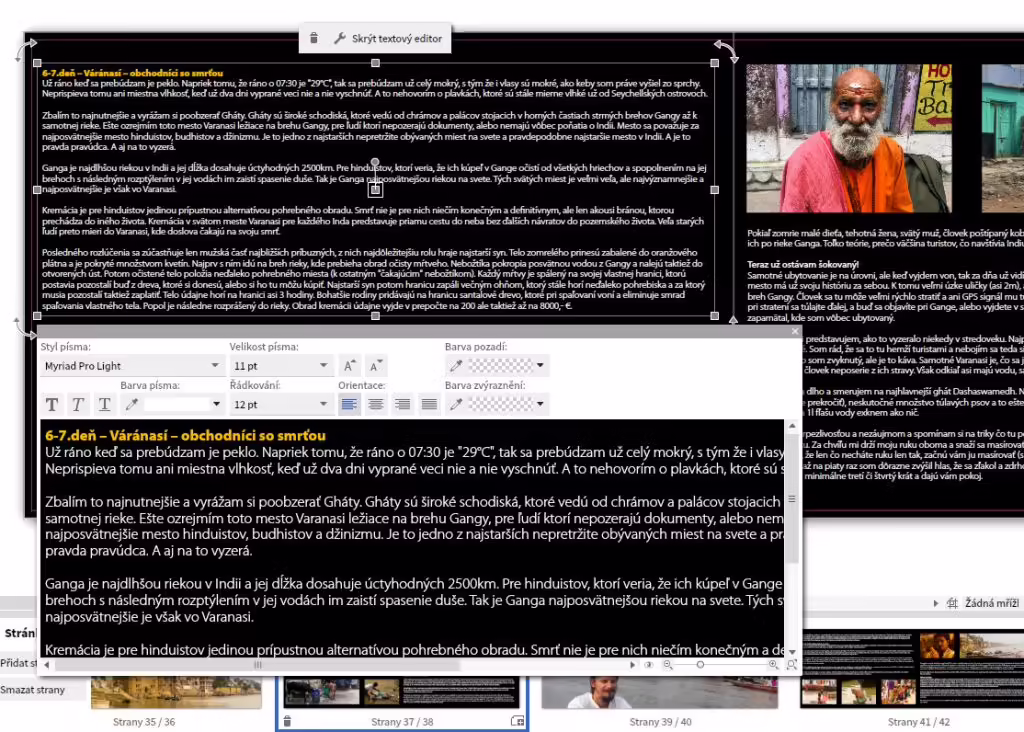This screenshot has width=1024, height=732.
Task: Click the horizontal scroll right arrow
Action: tap(632, 665)
